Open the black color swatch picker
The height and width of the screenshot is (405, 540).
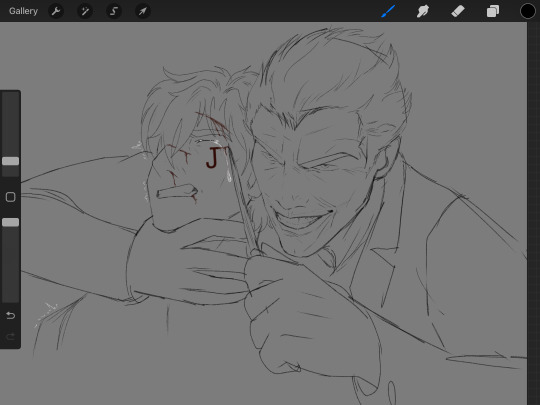[x=528, y=11]
